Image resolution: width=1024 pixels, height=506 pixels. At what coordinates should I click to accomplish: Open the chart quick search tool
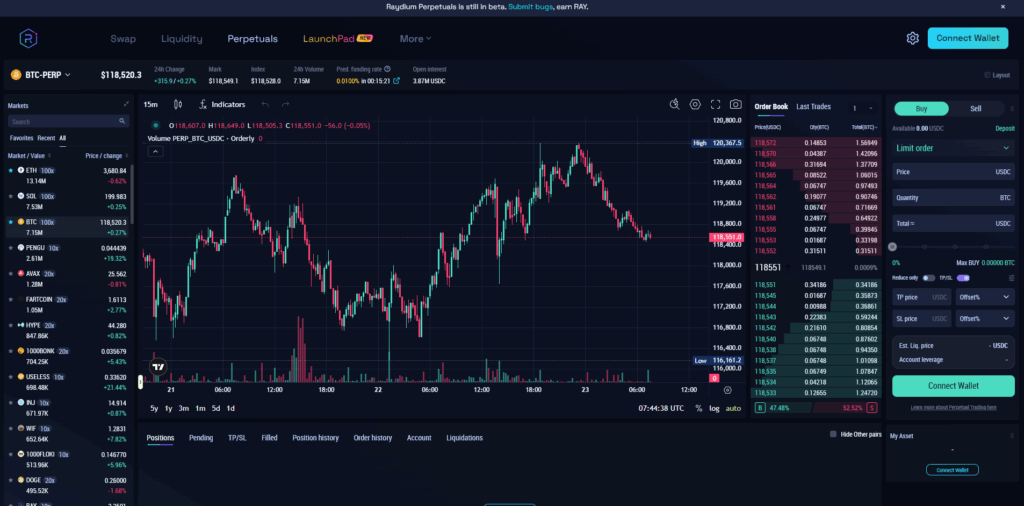coord(675,104)
